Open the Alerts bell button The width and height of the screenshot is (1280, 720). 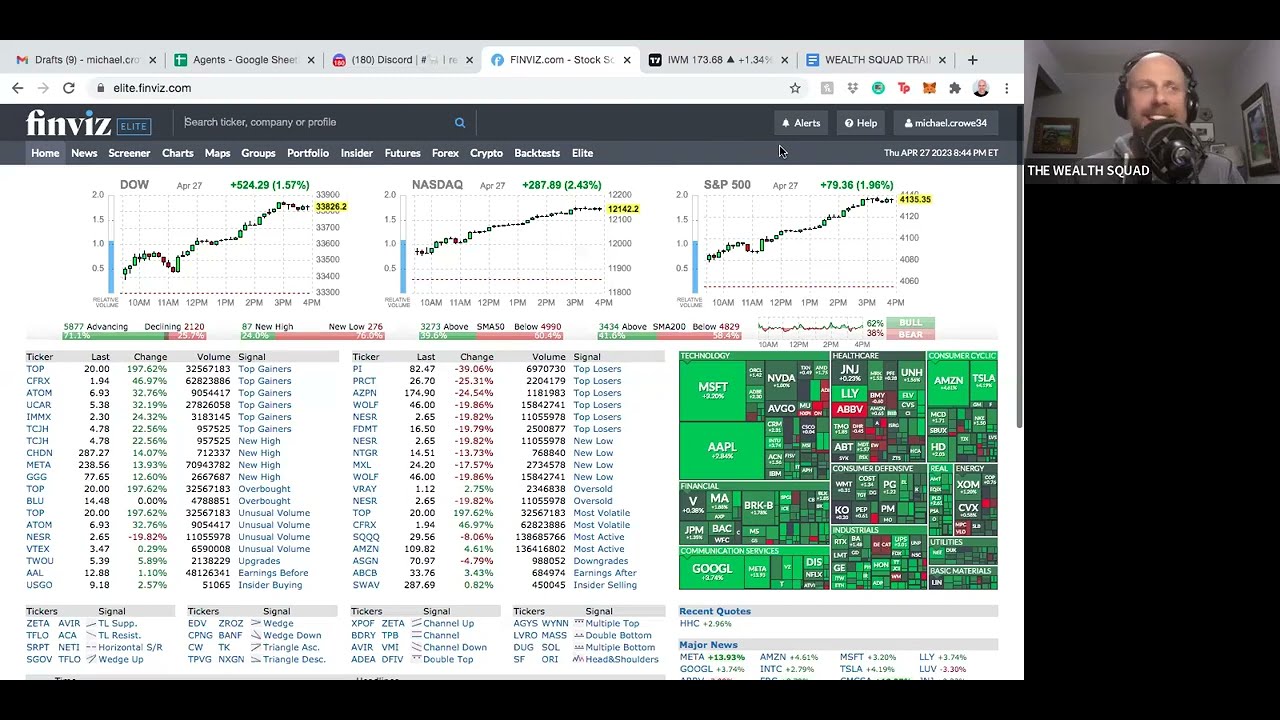pos(801,123)
